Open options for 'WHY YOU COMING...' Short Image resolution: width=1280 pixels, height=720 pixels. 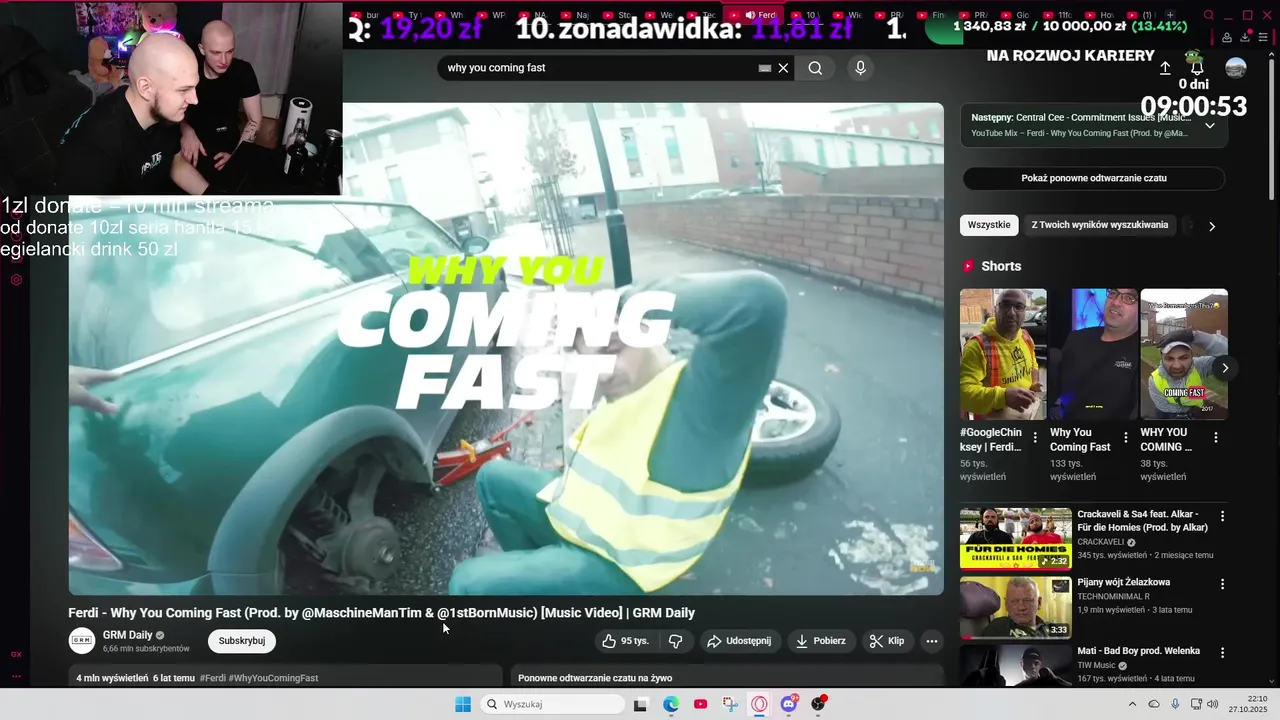(x=1216, y=438)
